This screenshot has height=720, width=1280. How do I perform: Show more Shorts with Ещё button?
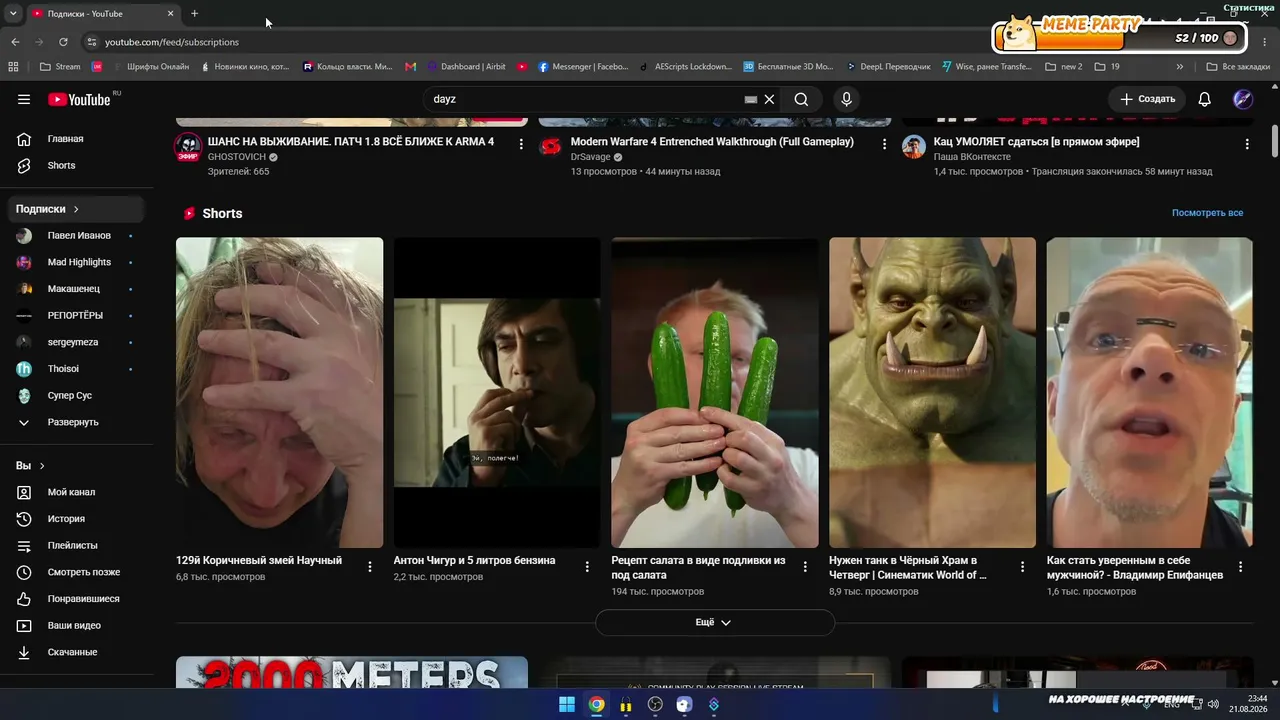point(714,622)
